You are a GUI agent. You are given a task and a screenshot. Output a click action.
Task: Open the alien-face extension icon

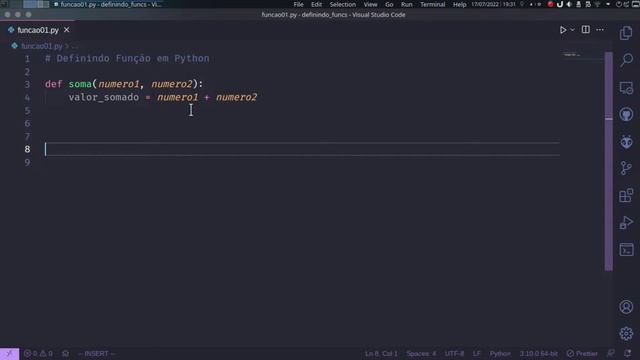626,141
